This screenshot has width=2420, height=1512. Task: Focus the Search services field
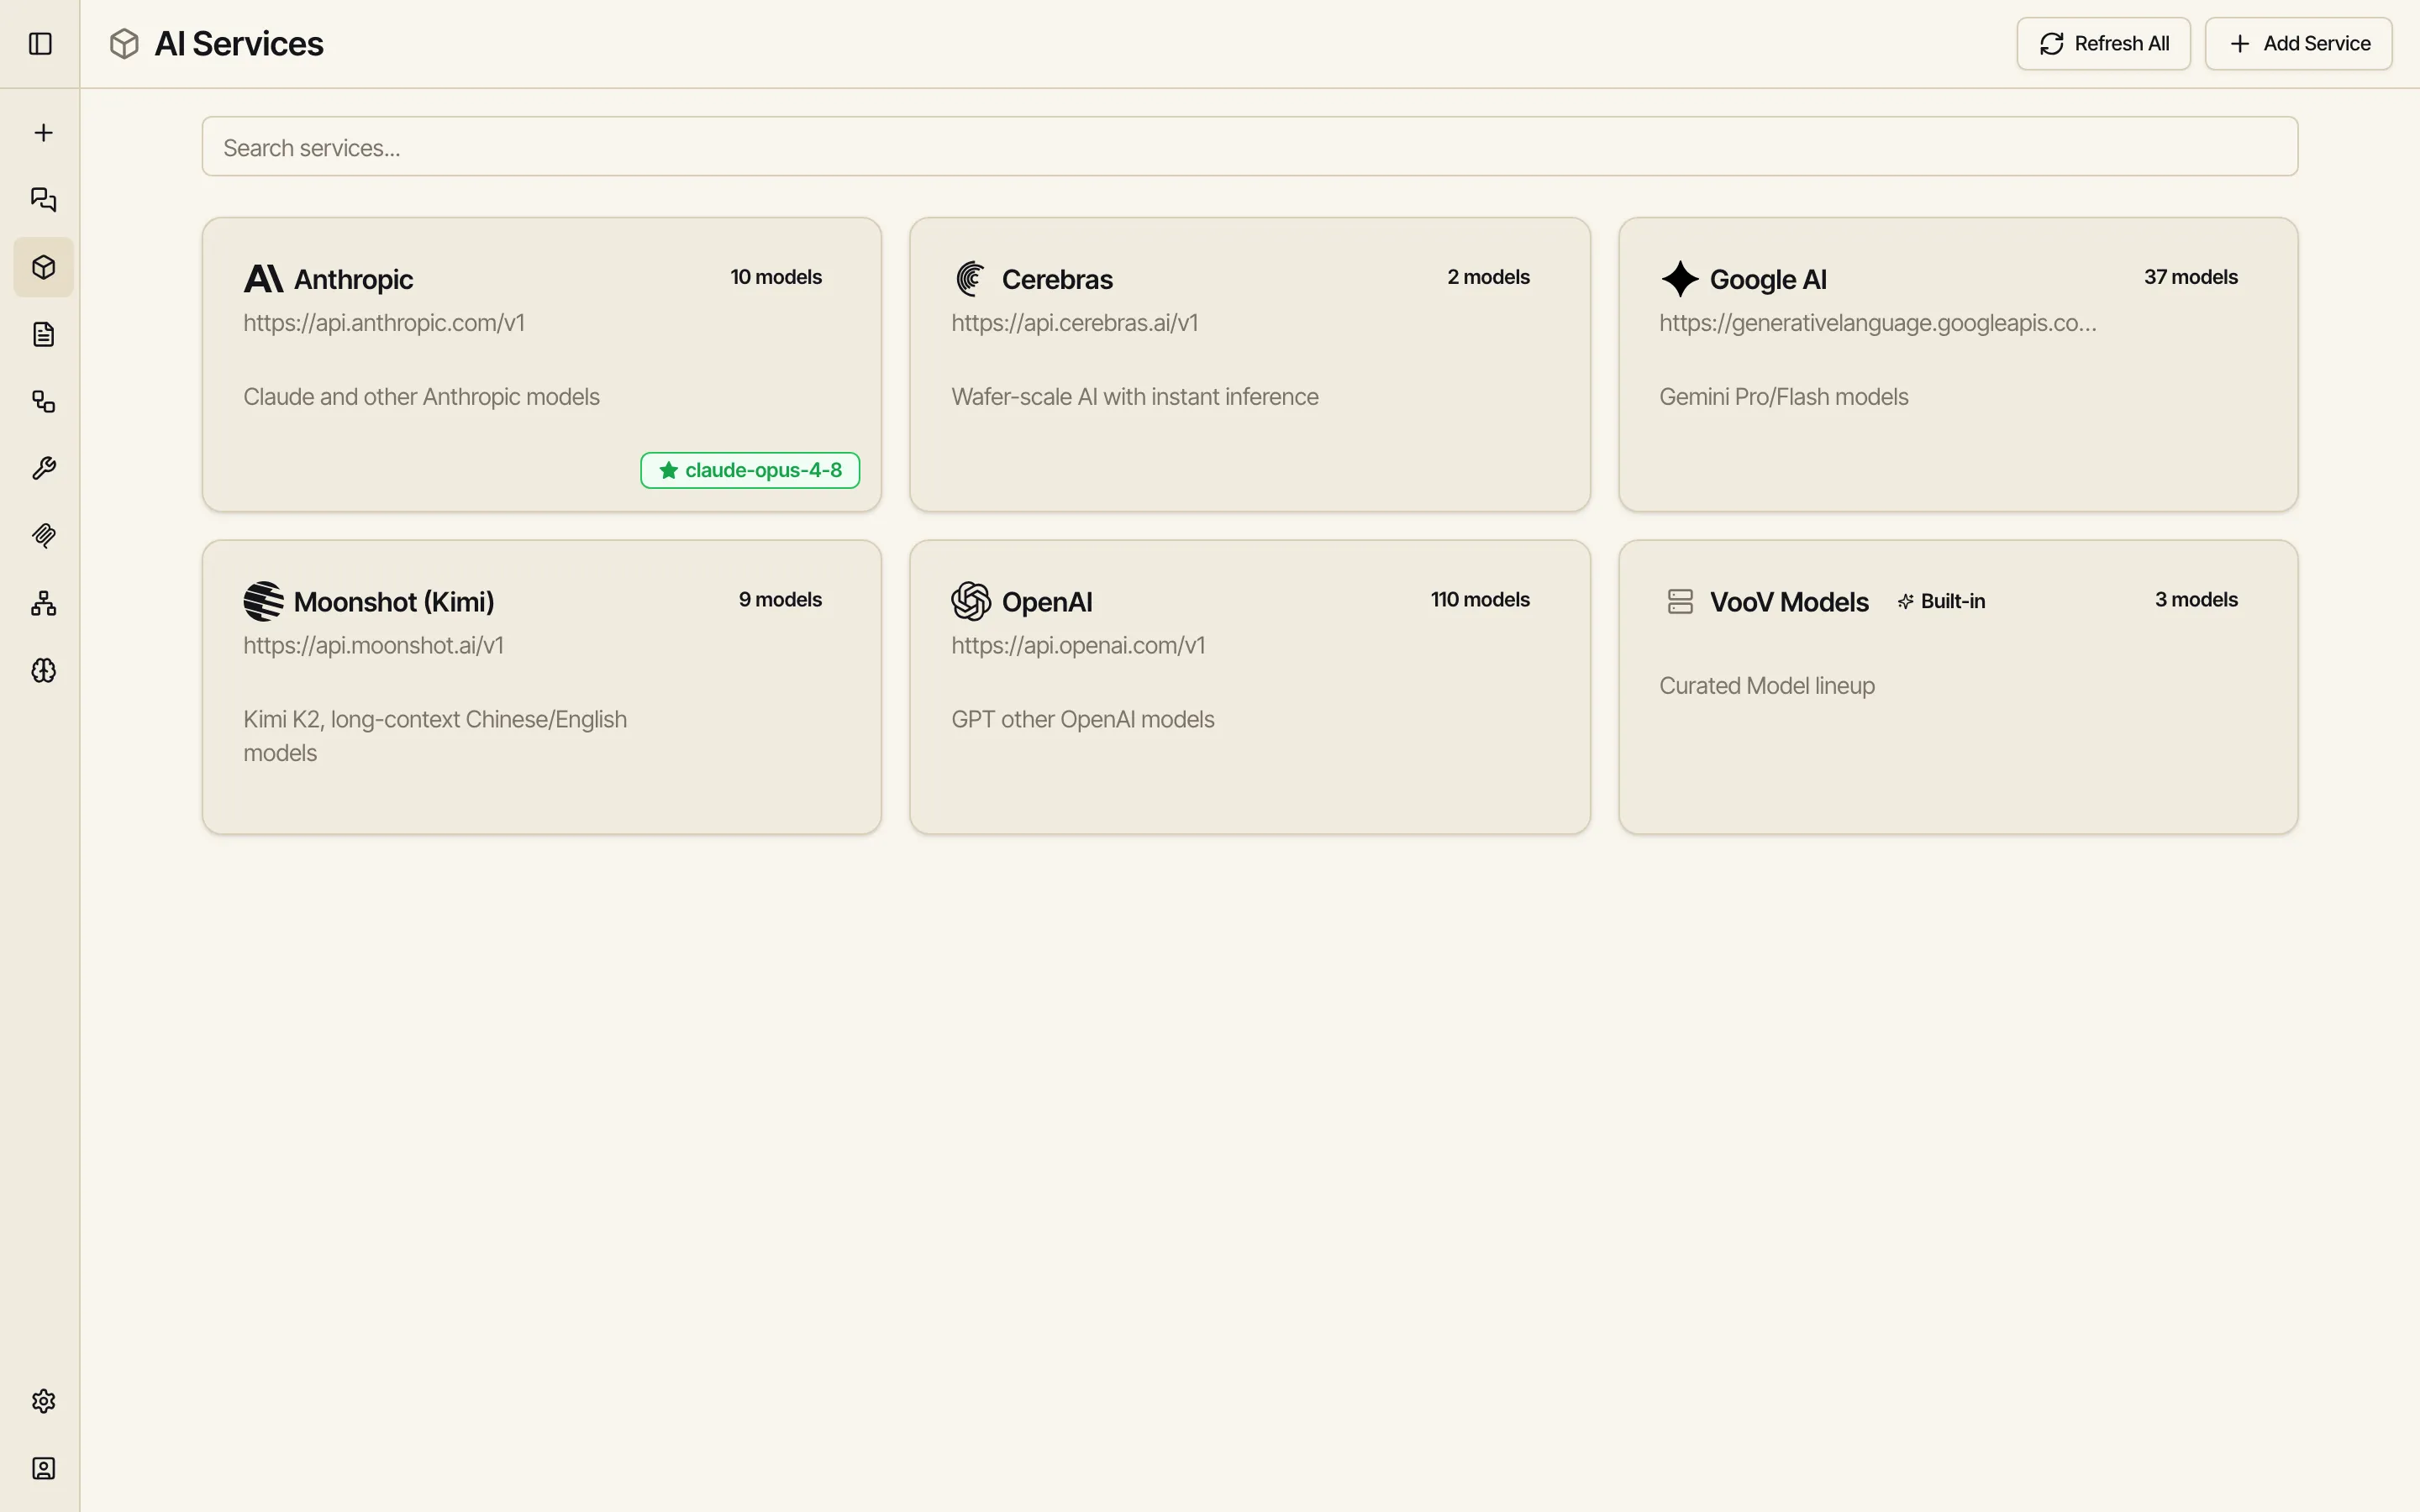tap(1249, 147)
